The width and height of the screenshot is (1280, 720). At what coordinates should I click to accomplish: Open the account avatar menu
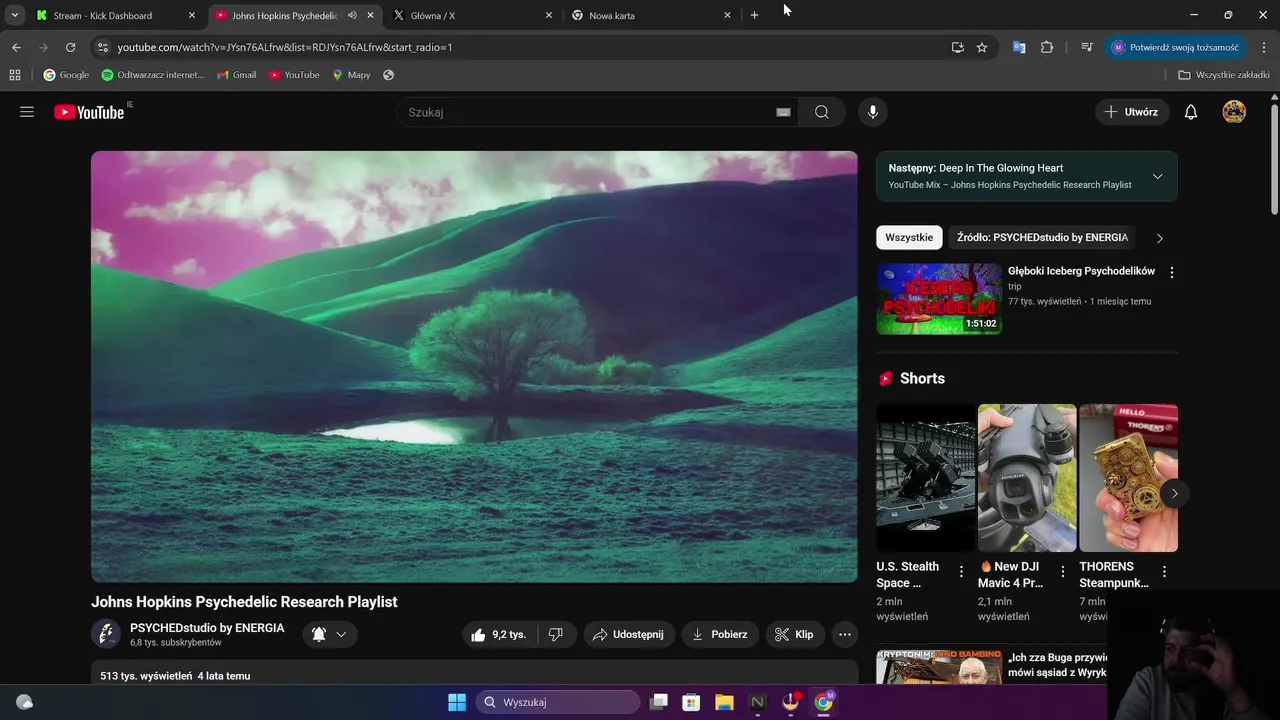pos(1234,112)
